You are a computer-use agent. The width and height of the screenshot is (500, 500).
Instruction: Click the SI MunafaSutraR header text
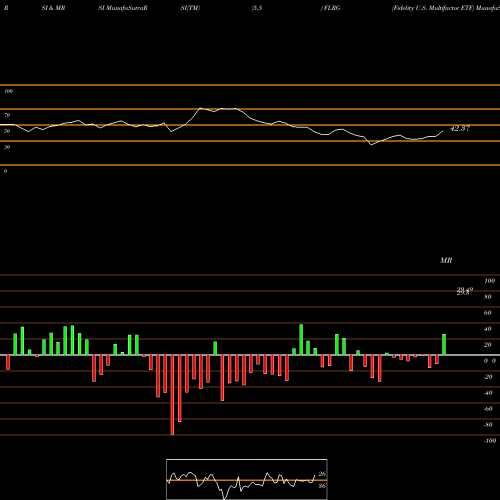(x=123, y=8)
